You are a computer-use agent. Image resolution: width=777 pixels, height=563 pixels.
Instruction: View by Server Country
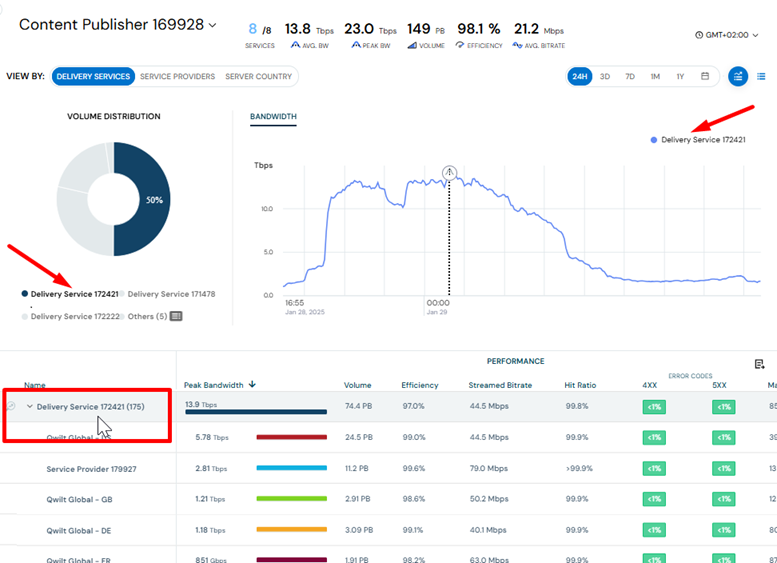point(258,76)
